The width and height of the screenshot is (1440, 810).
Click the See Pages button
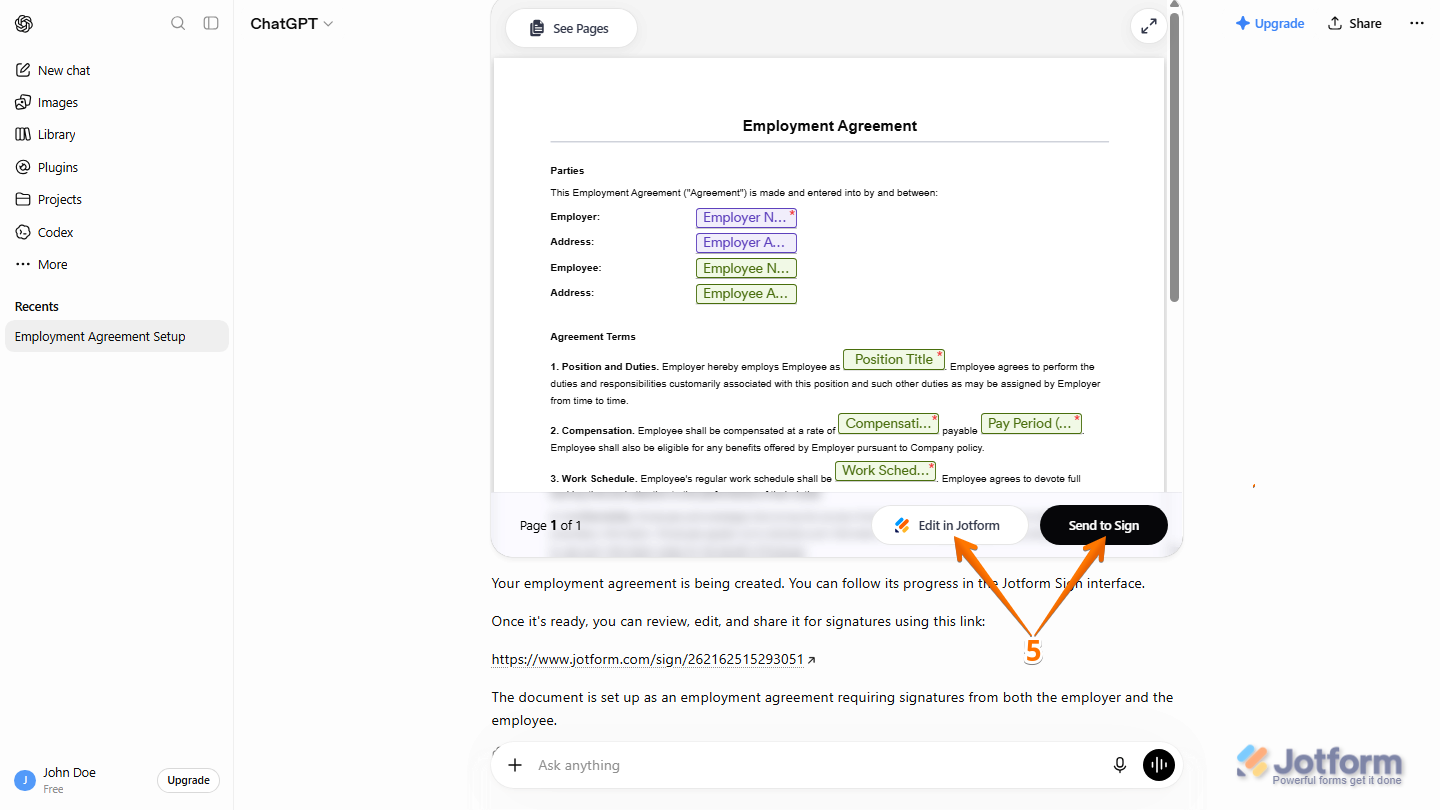tap(571, 28)
